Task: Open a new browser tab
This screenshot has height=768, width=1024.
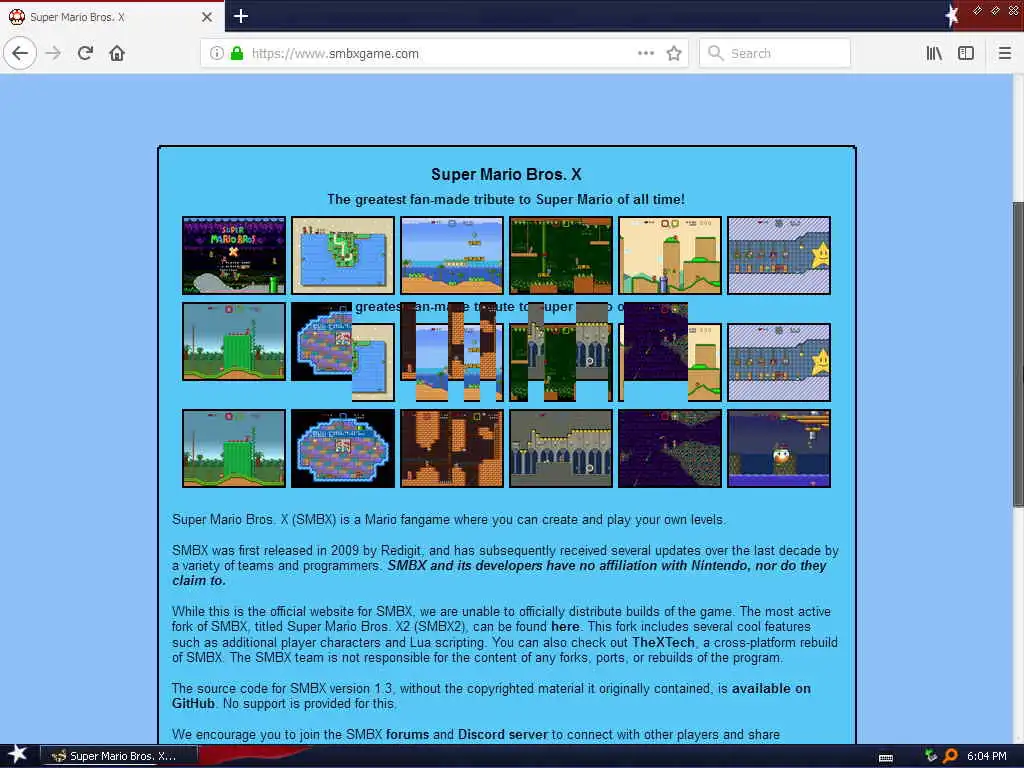Action: tap(240, 16)
